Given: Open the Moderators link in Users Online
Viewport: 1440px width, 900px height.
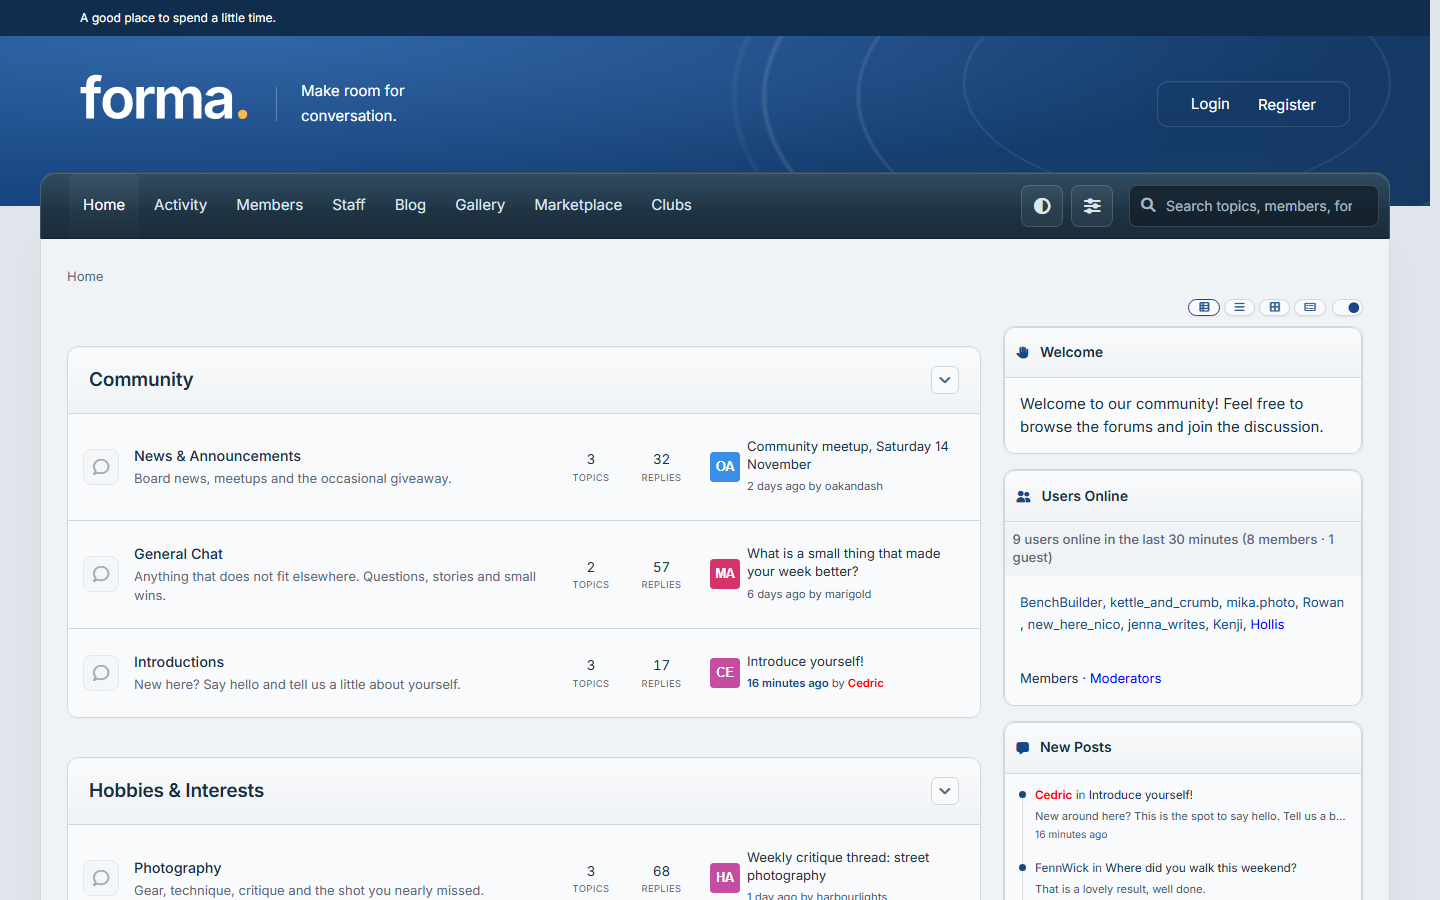Looking at the screenshot, I should click(1125, 678).
